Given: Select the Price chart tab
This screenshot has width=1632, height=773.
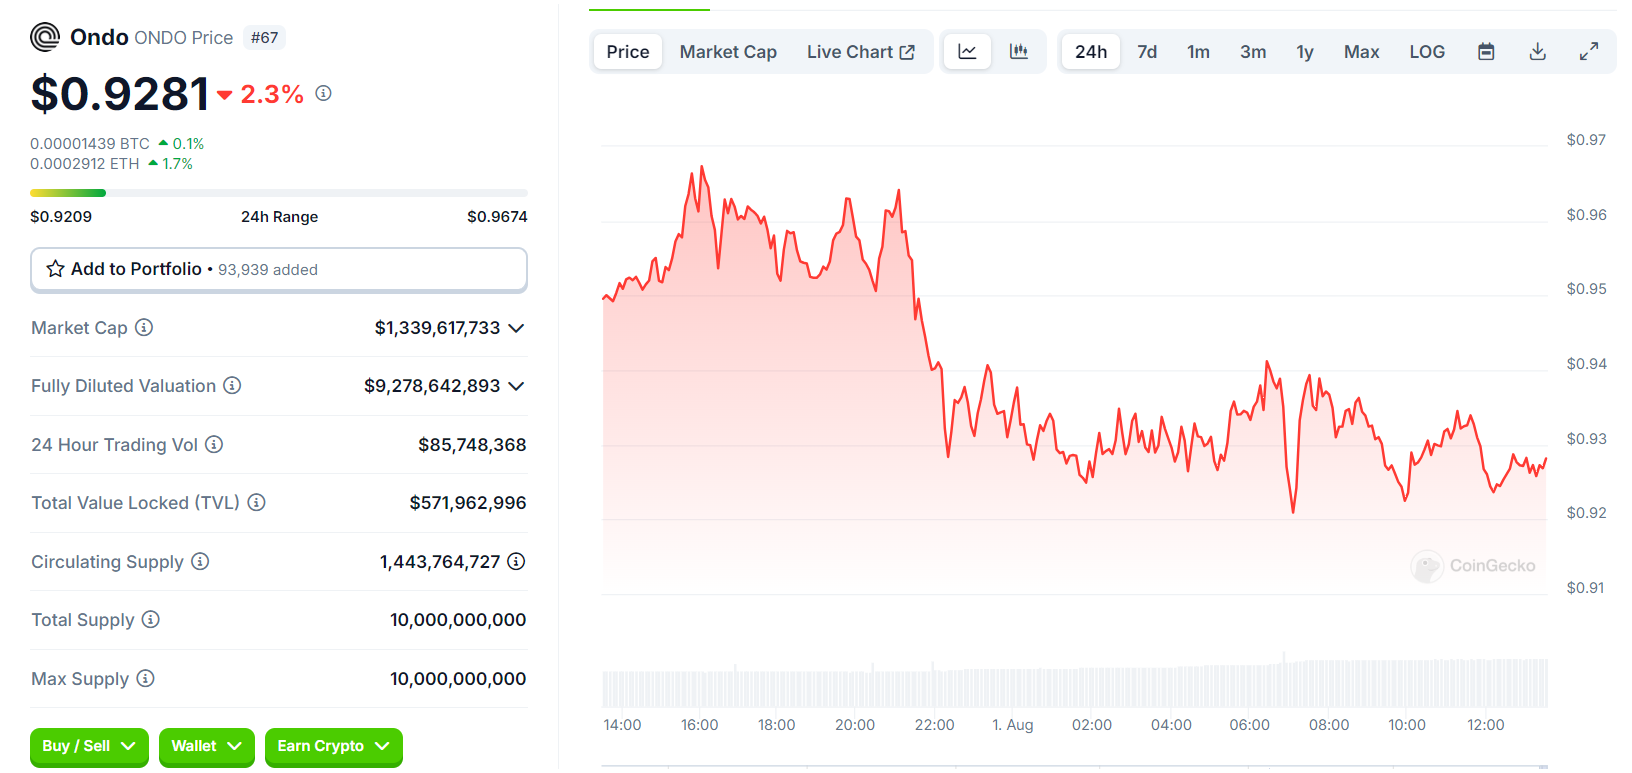Looking at the screenshot, I should point(628,52).
